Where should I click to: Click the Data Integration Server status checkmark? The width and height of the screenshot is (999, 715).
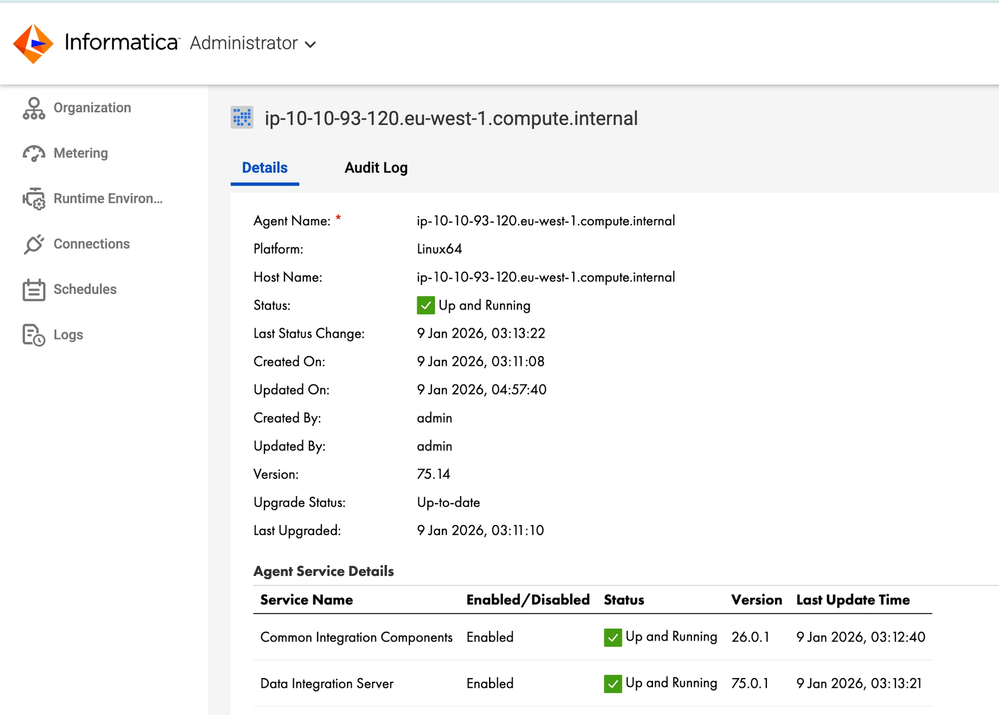(x=612, y=684)
